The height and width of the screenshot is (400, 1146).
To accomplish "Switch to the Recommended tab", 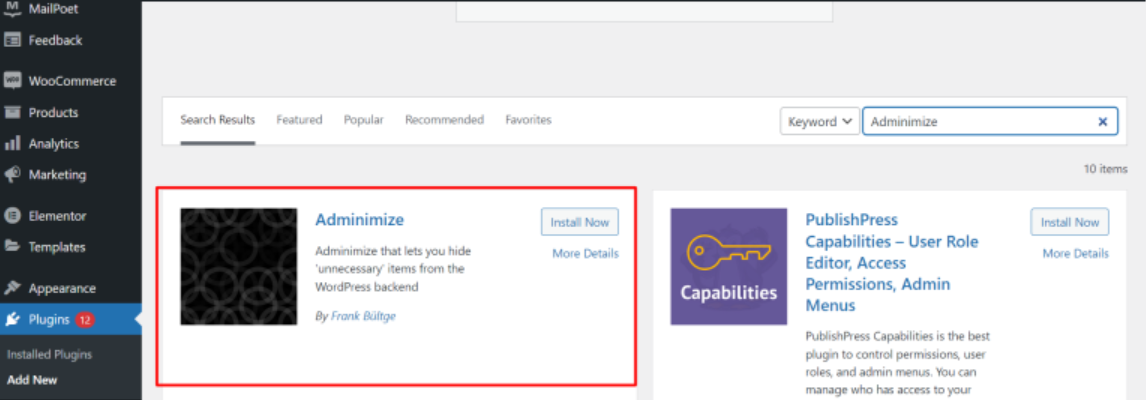I will tap(444, 120).
